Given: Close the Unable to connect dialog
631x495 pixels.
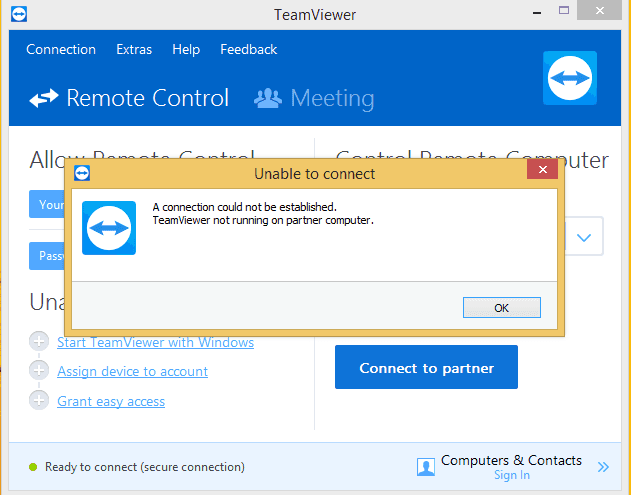Looking at the screenshot, I should tap(542, 169).
